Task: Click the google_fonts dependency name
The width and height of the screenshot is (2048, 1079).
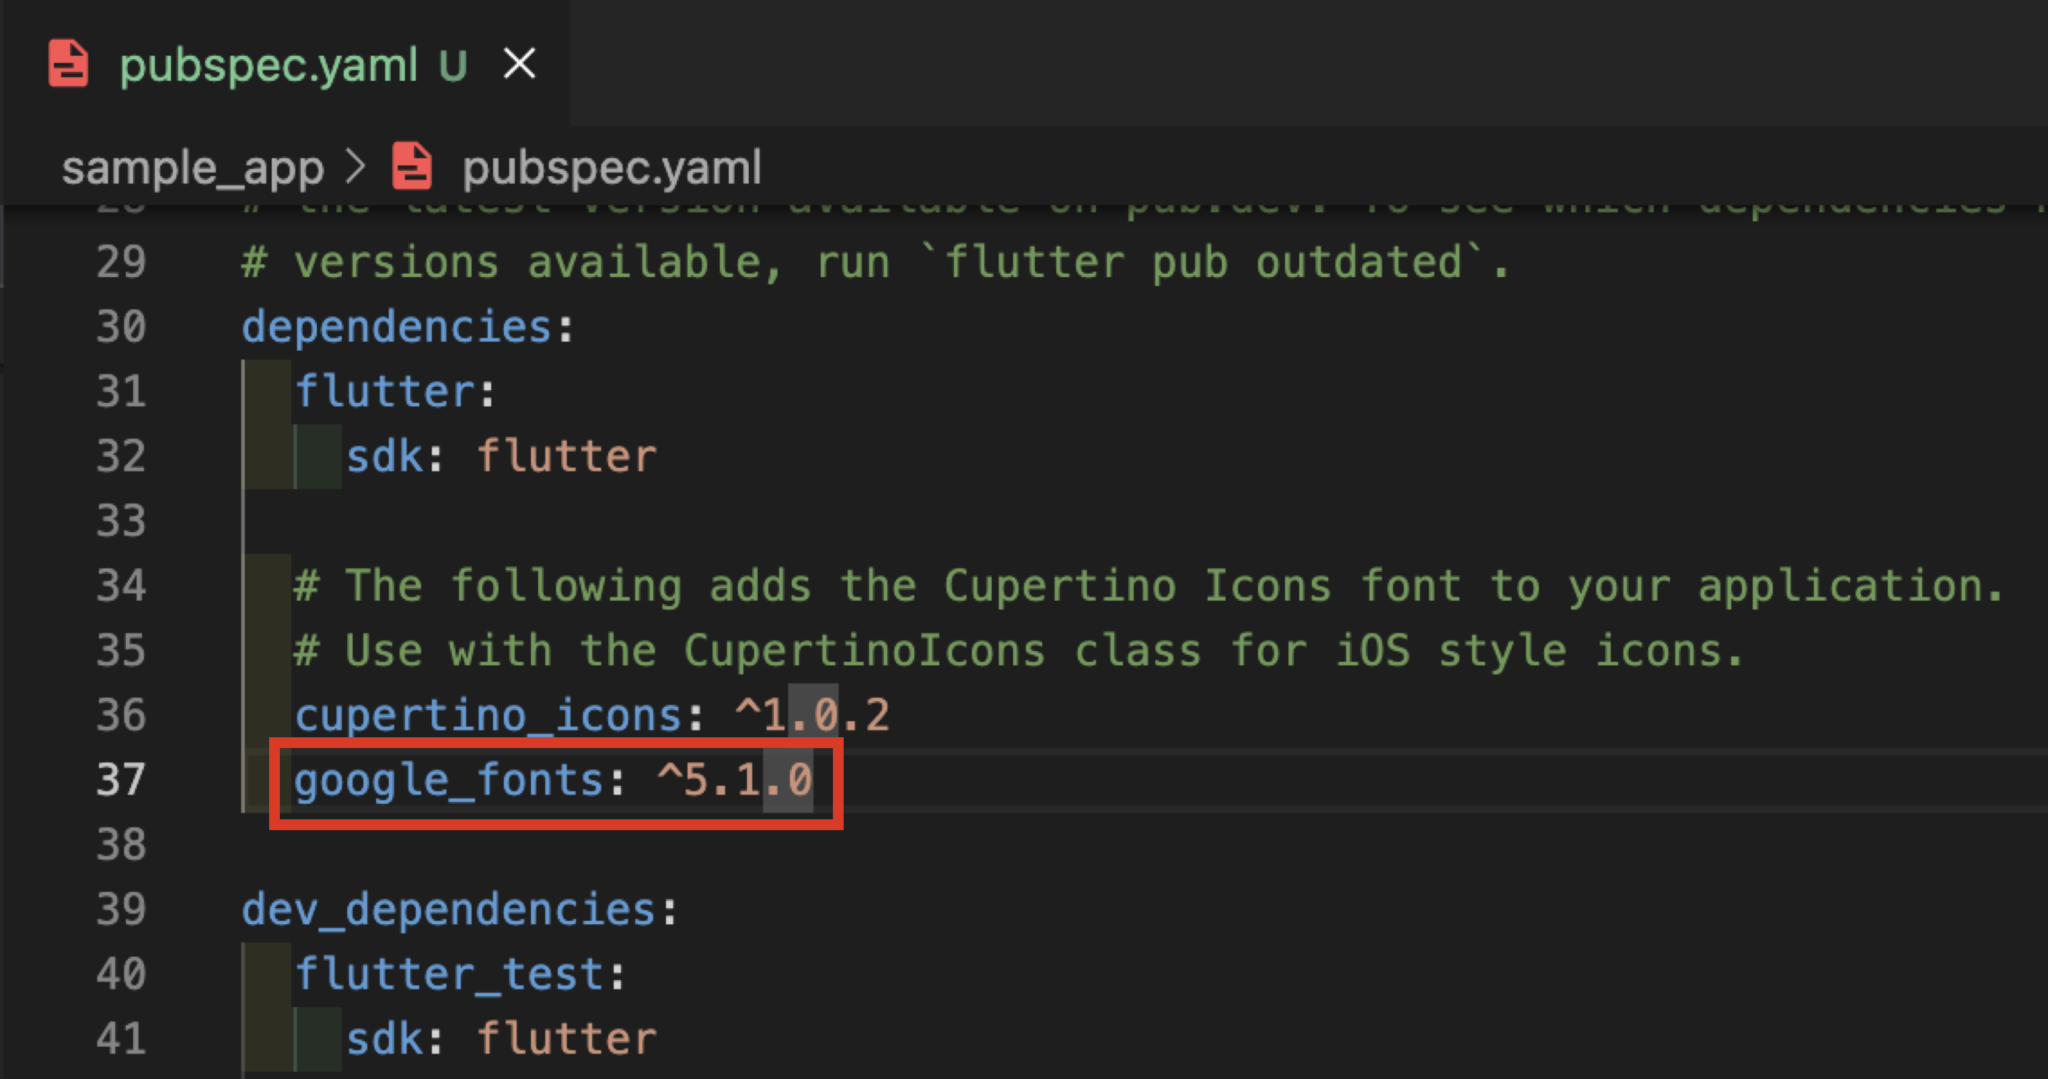Action: pos(448,779)
